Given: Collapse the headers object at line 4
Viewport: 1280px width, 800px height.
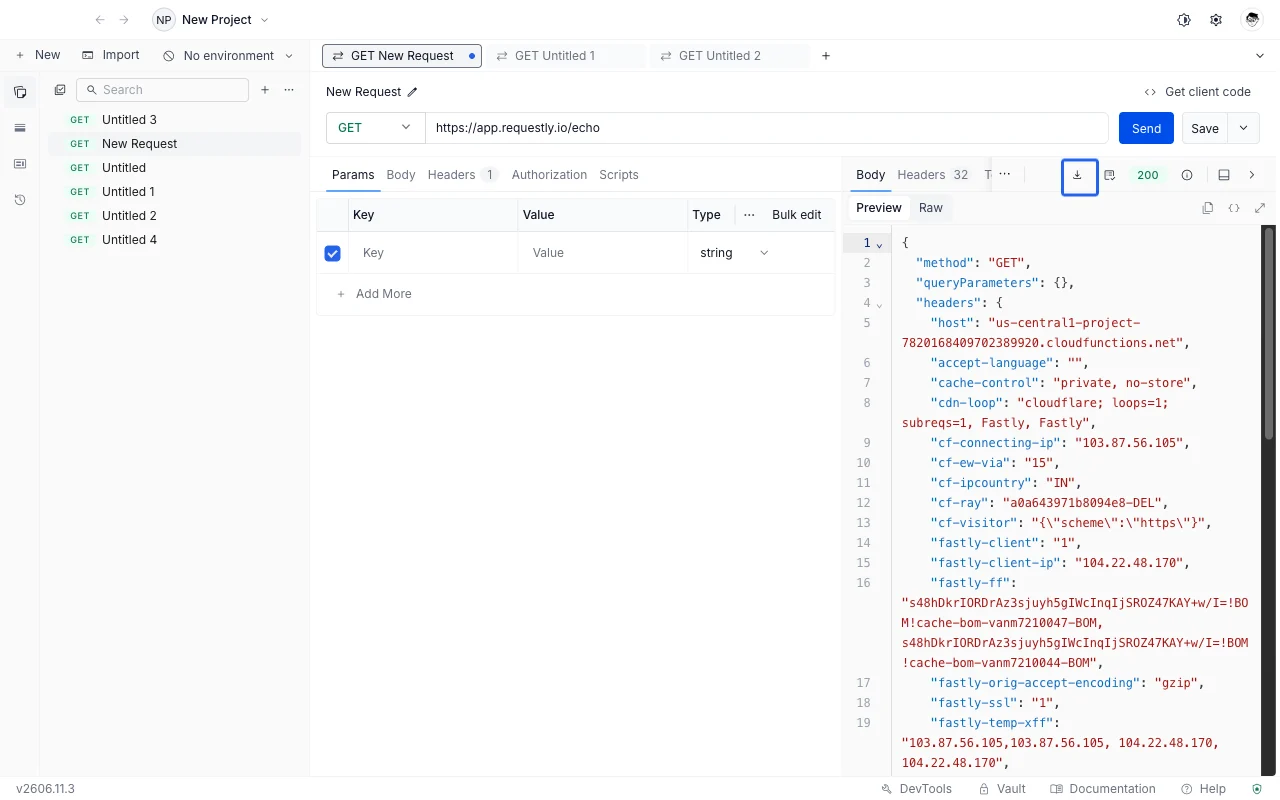Looking at the screenshot, I should pyautogui.click(x=880, y=305).
